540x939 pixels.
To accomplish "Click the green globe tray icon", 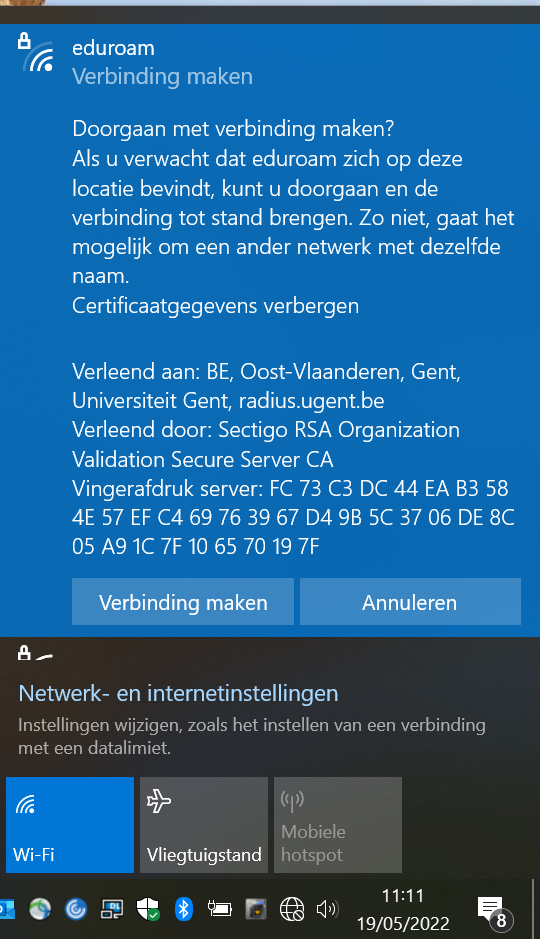I will click(x=40, y=909).
